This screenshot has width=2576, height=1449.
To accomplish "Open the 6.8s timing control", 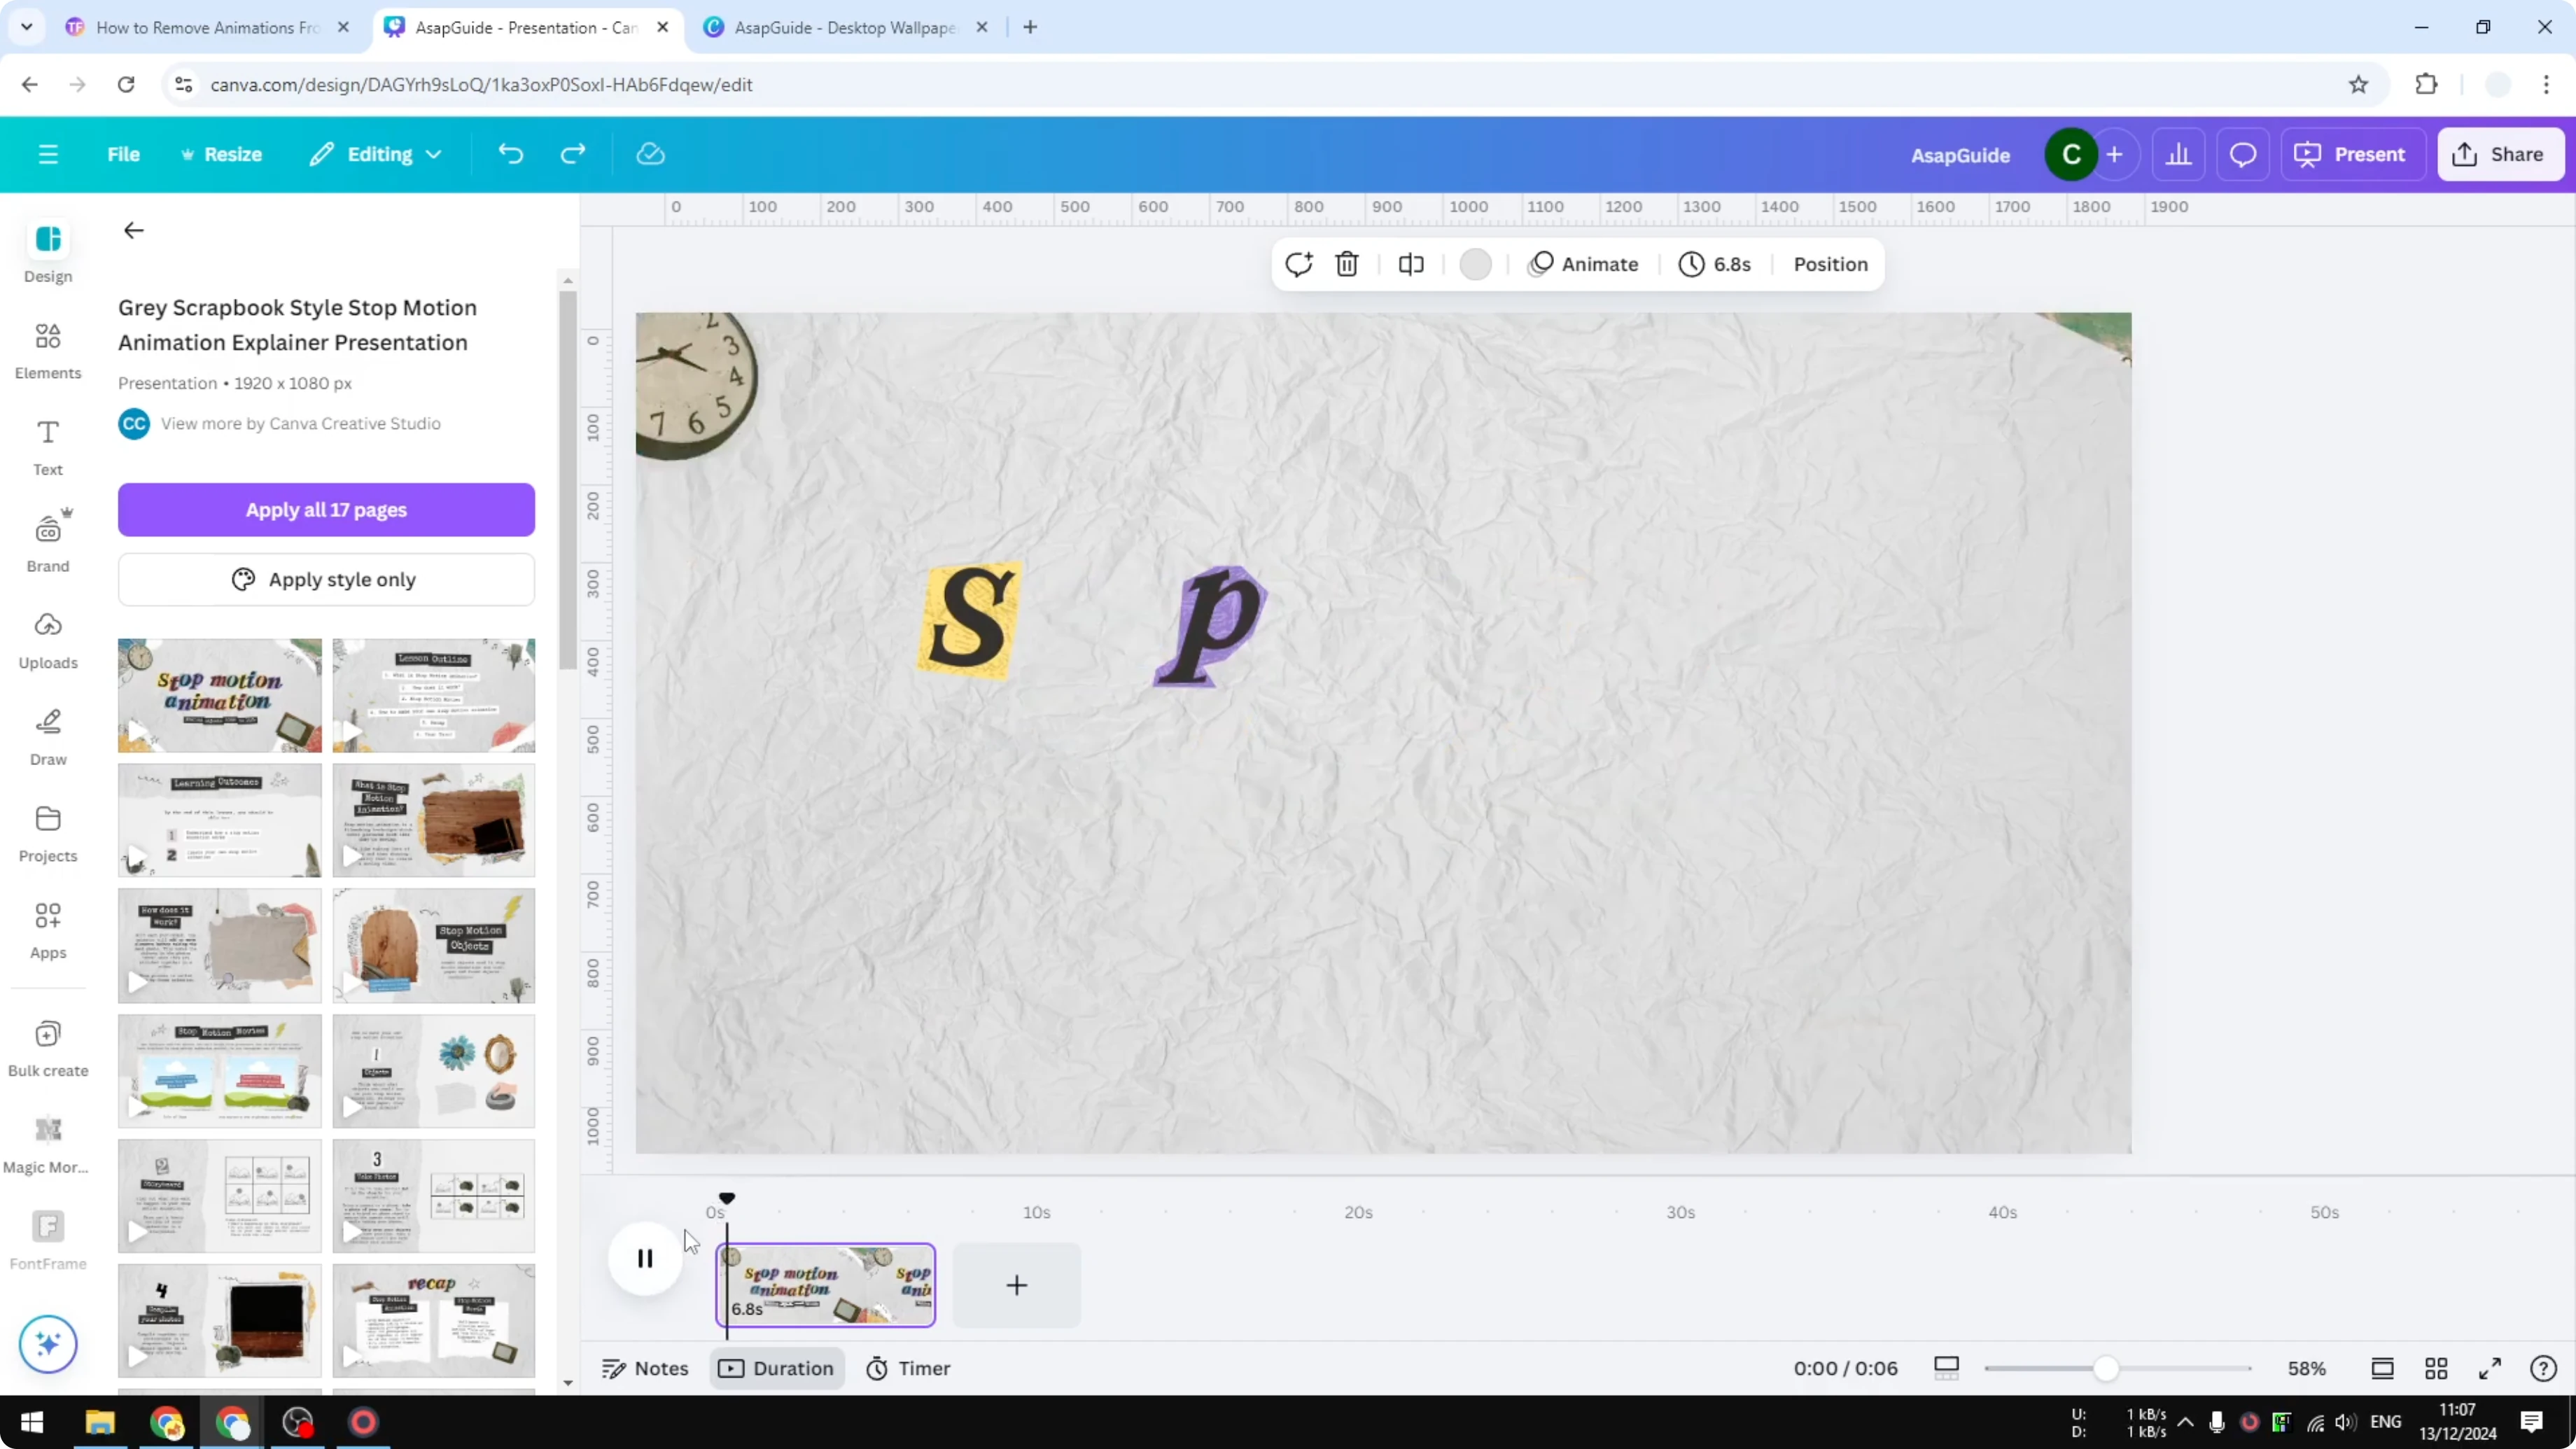I will point(1716,264).
